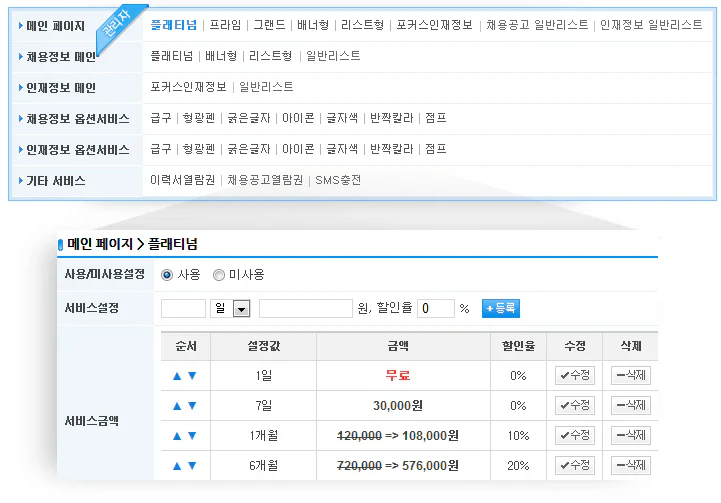721x503 pixels.
Task: Open 급구 under 채용정보 옵션서비스
Action: [x=161, y=118]
